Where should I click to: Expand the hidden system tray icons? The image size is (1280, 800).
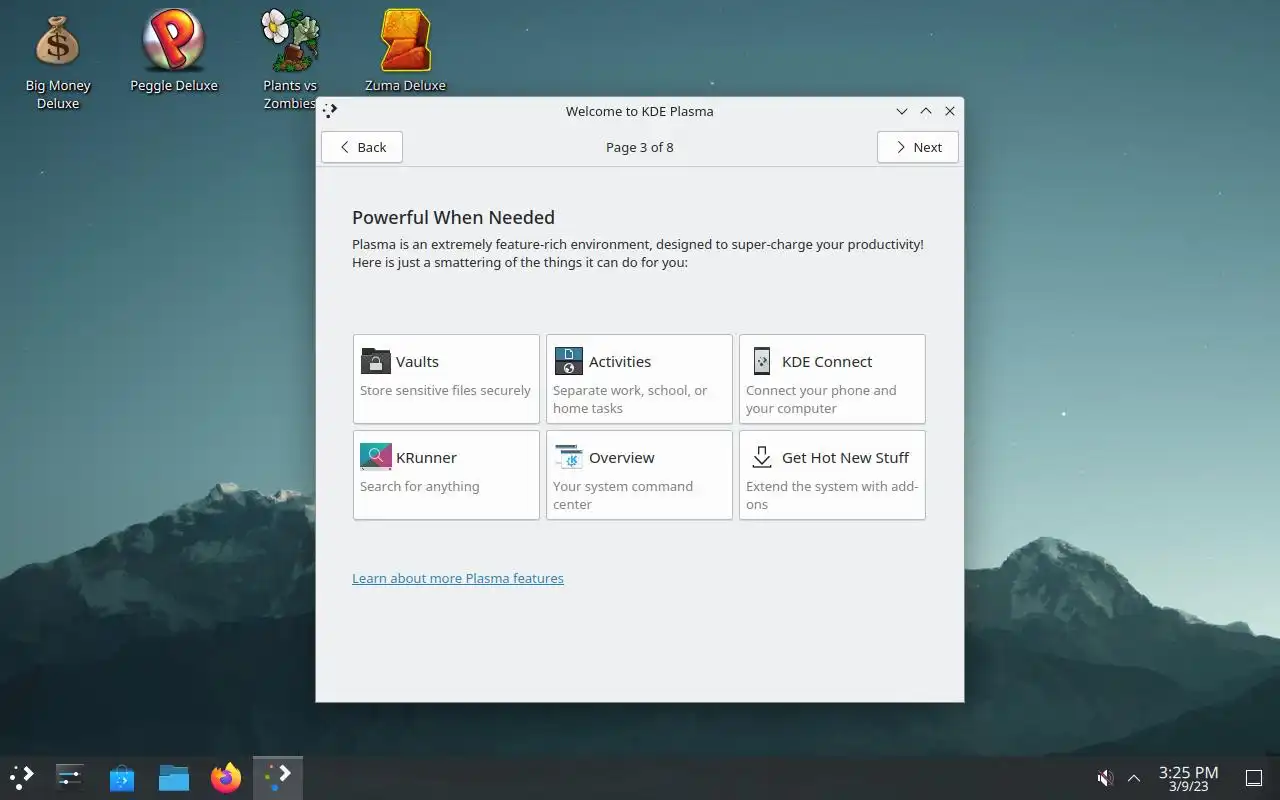point(1134,777)
